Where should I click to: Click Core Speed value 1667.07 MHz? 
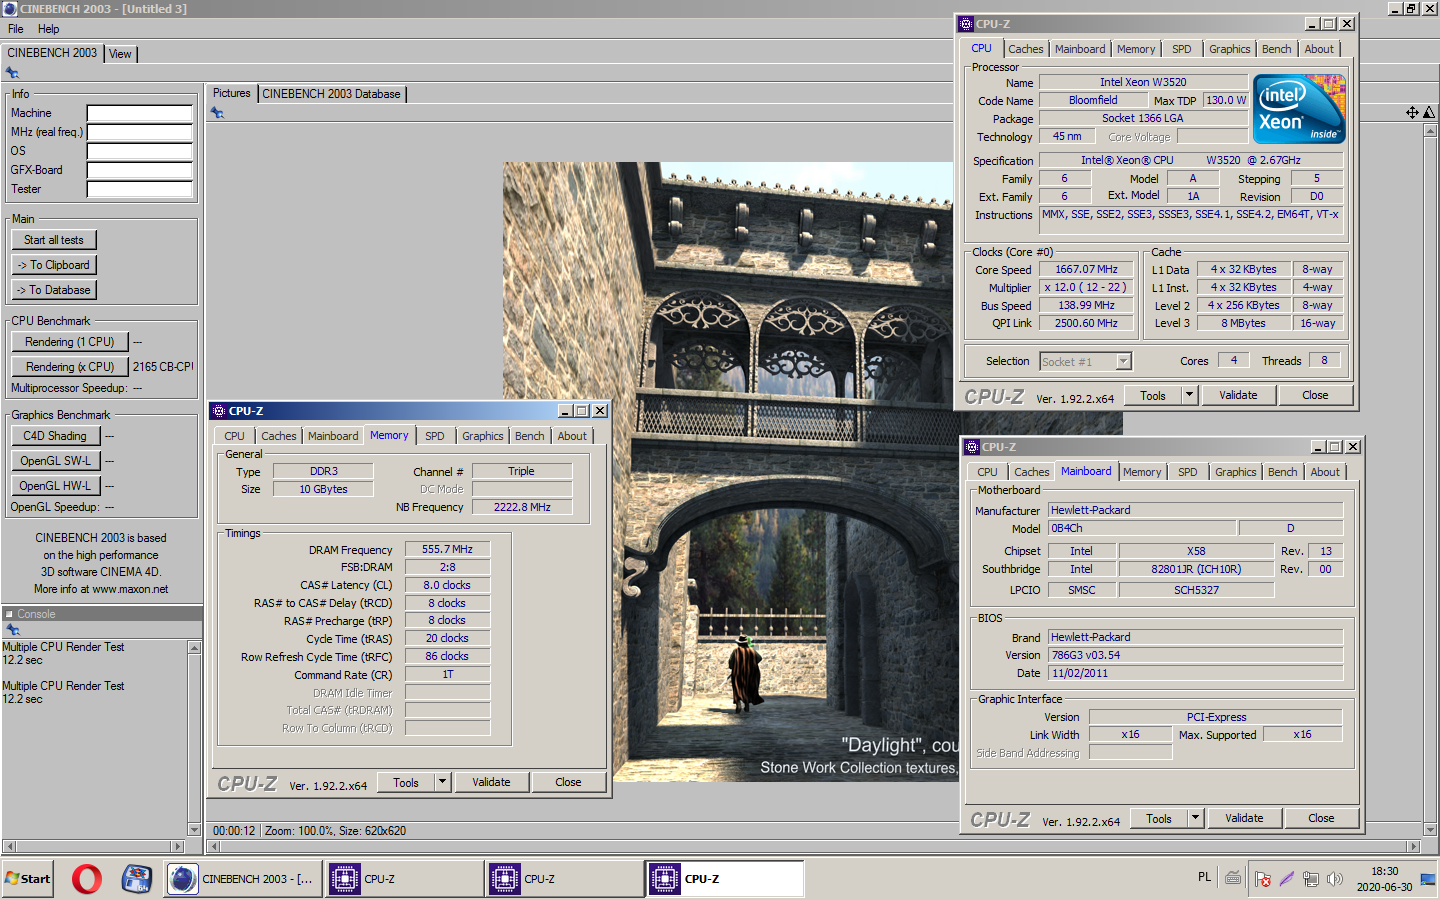pyautogui.click(x=1086, y=269)
